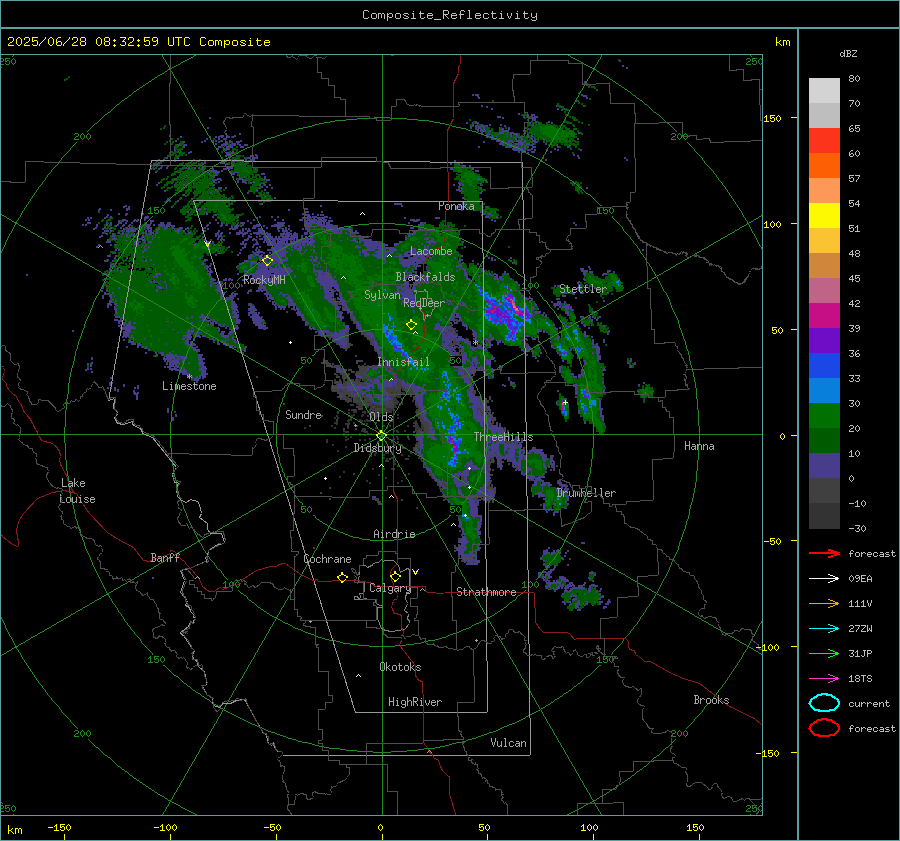This screenshot has width=900, height=841.
Task: Click the magenta 18TS arrow legend icon
Action: (824, 679)
